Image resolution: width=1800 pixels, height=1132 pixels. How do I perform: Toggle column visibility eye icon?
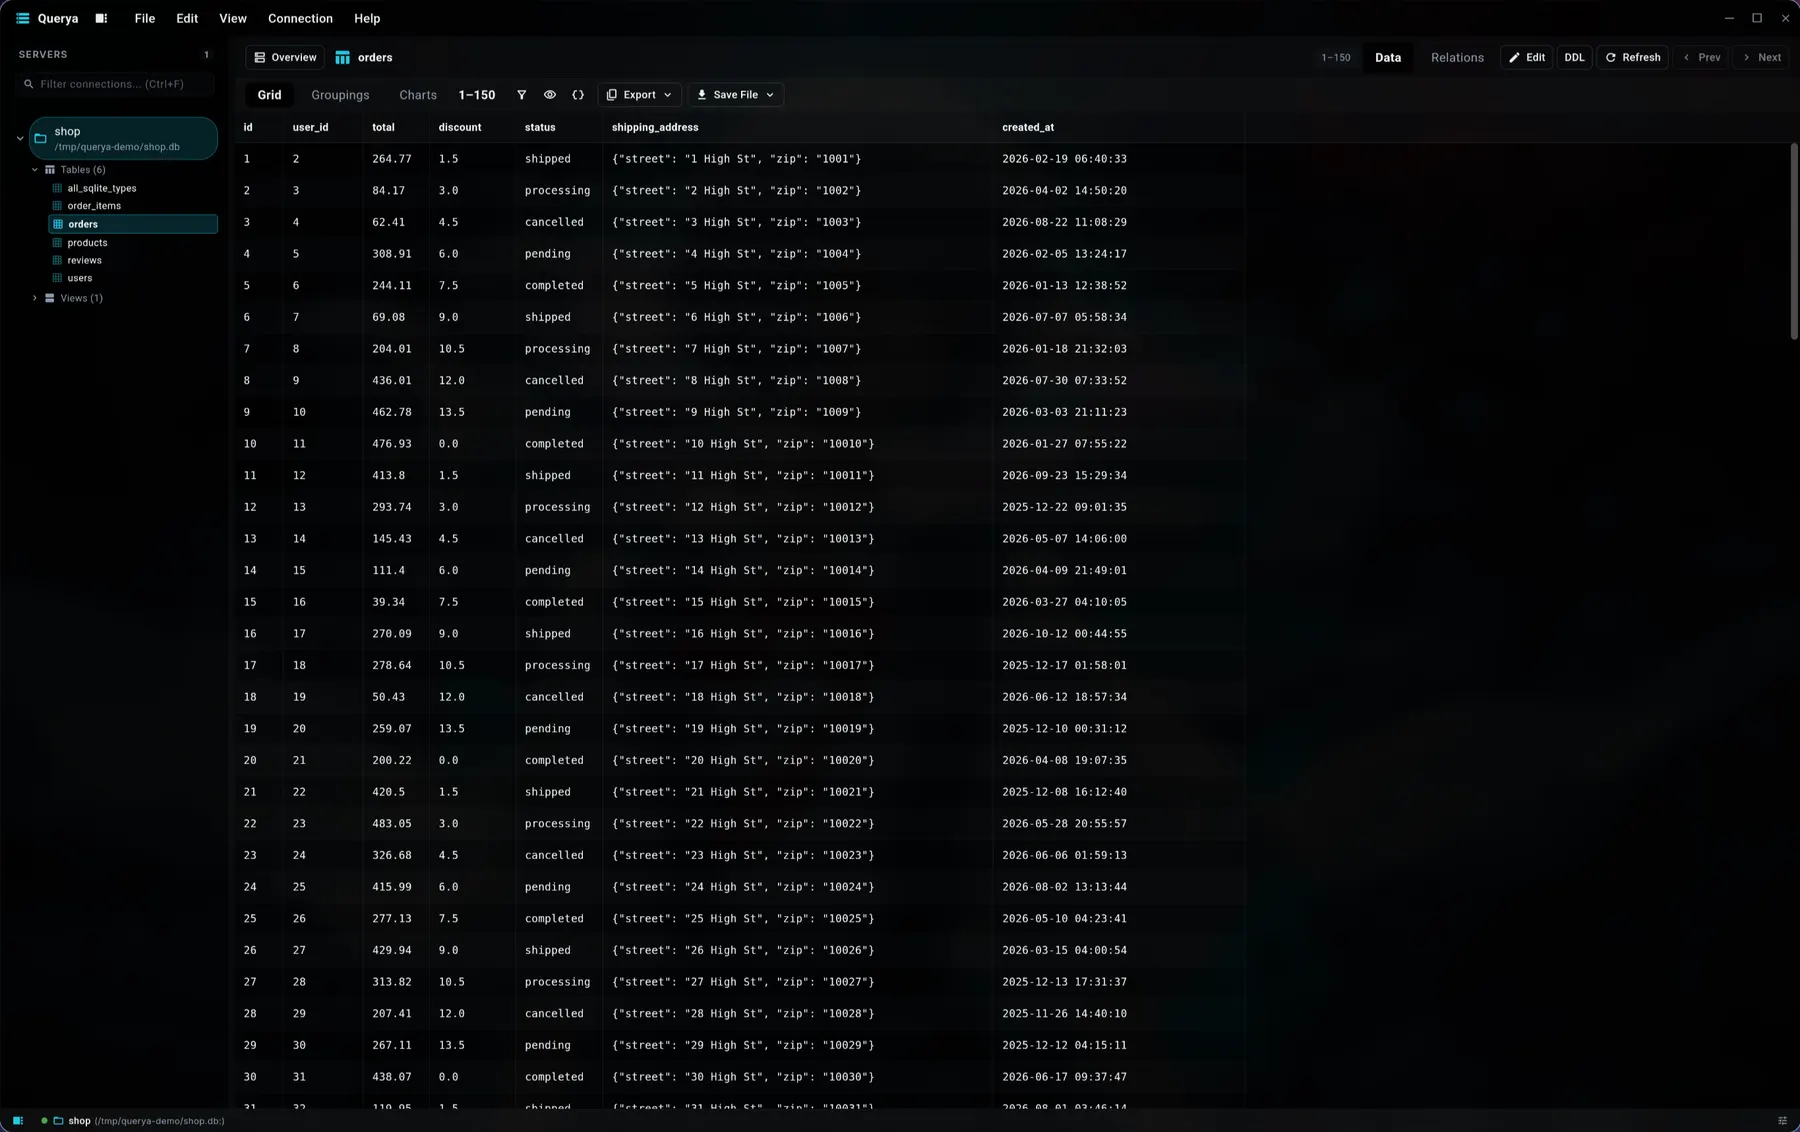coord(550,95)
